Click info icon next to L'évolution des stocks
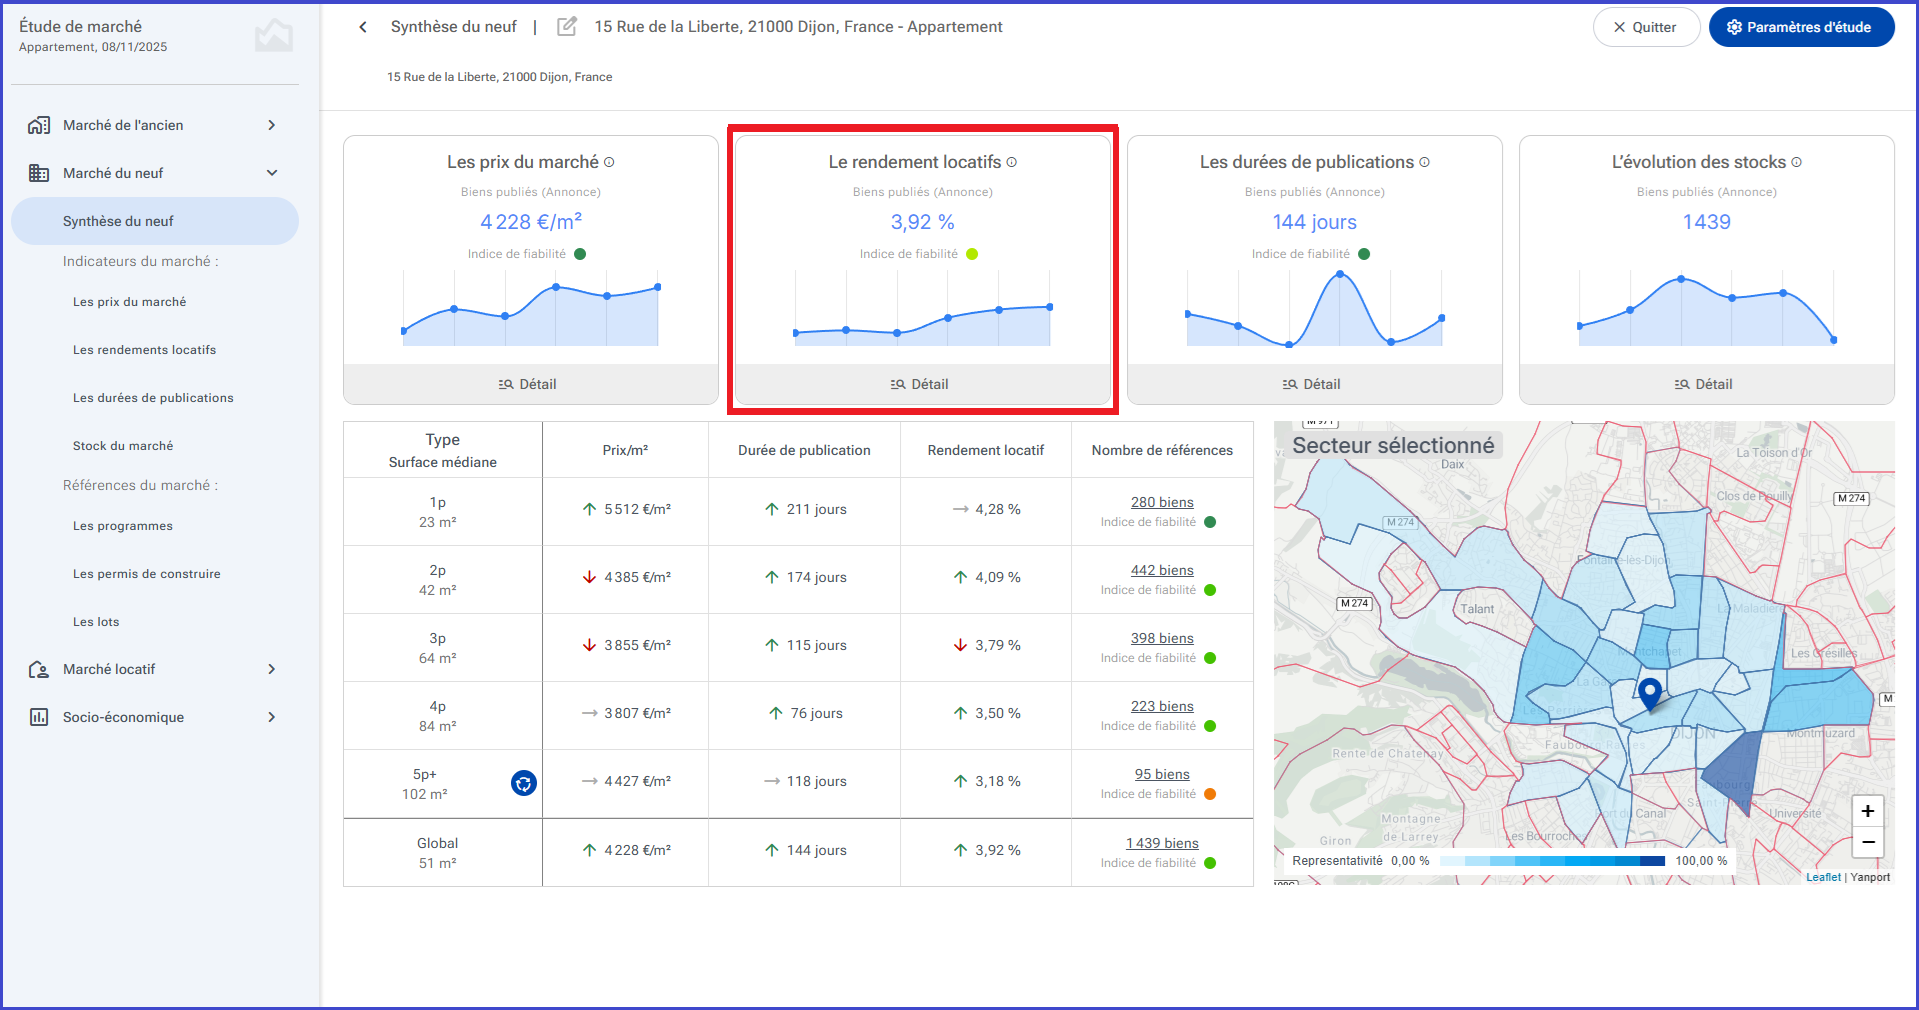Image resolution: width=1919 pixels, height=1010 pixels. click(x=1796, y=162)
